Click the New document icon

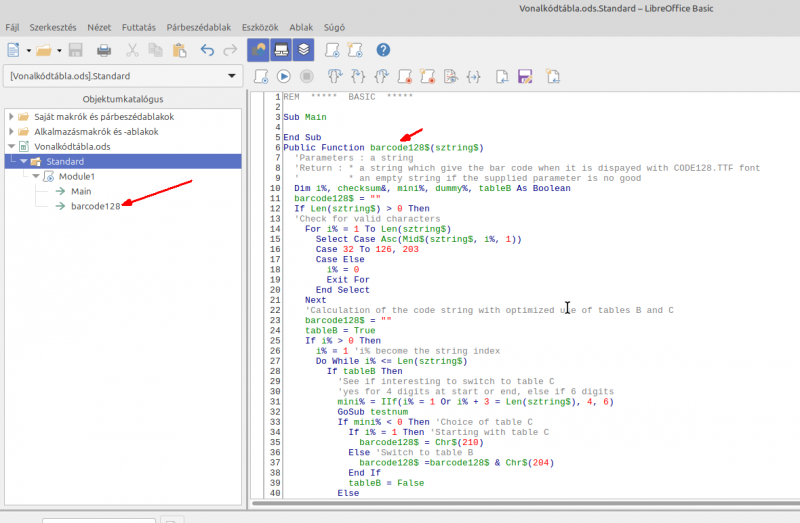13,50
